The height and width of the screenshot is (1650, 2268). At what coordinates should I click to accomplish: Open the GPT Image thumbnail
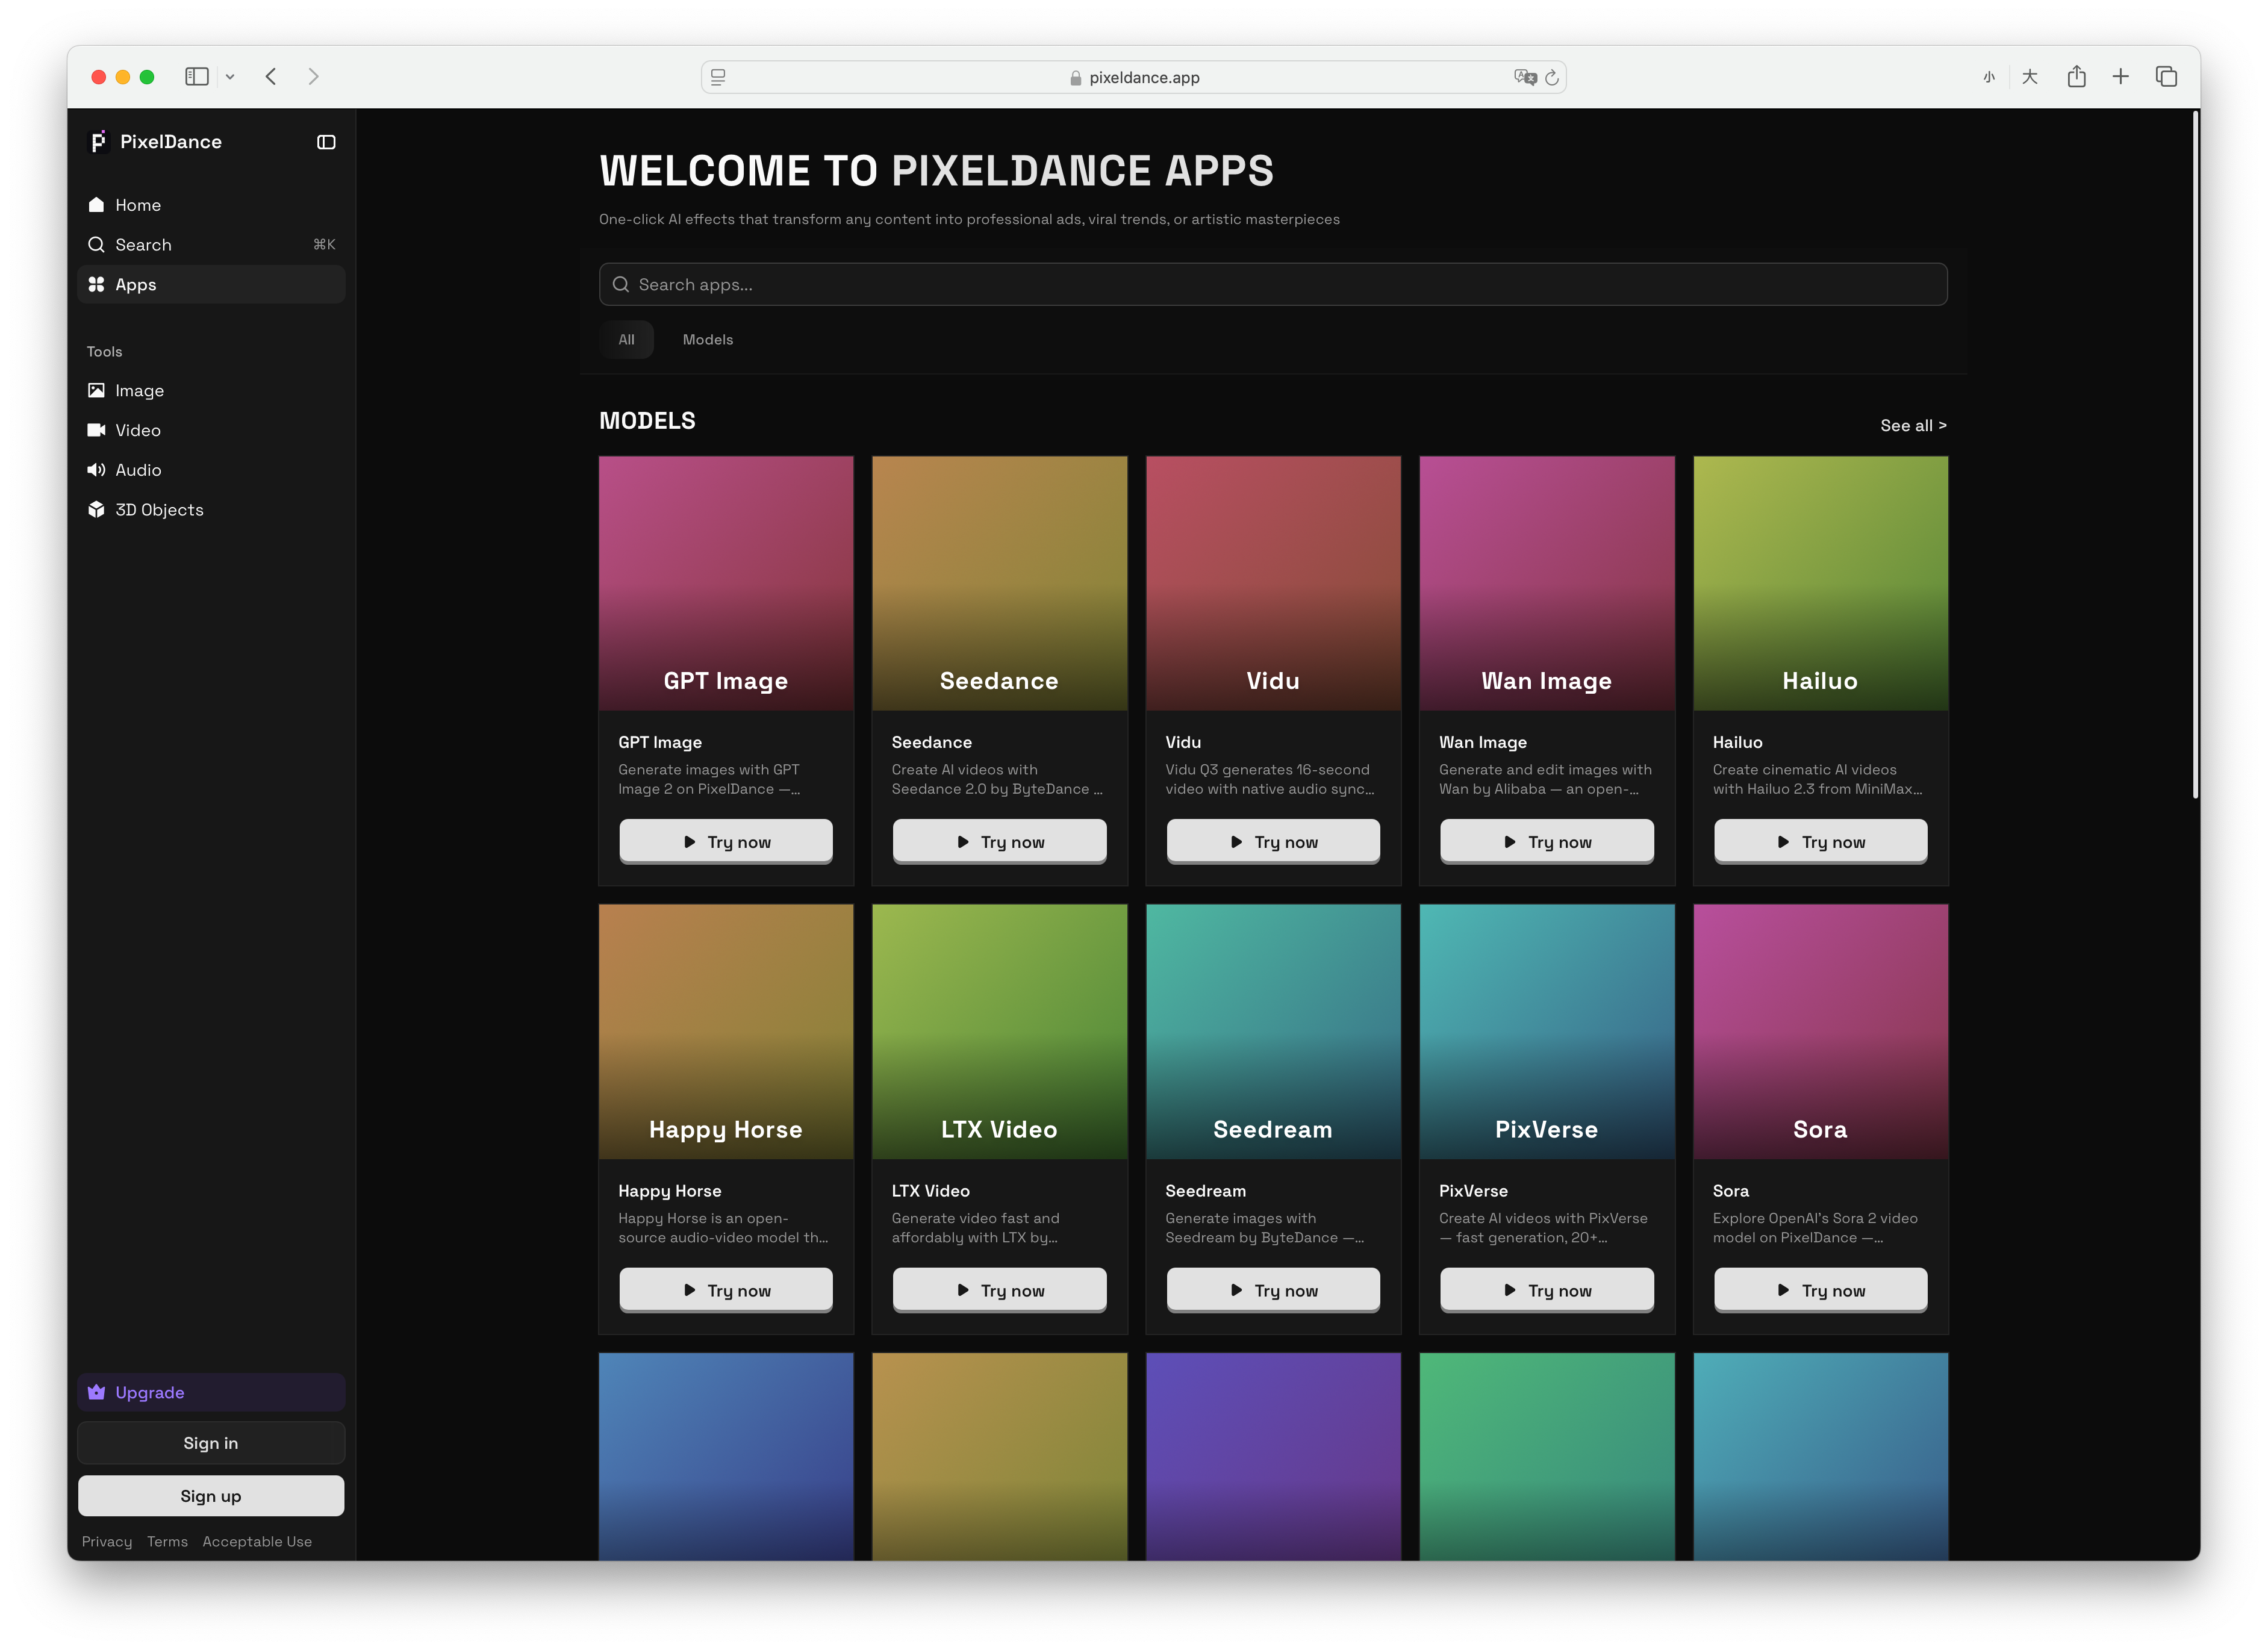point(726,584)
